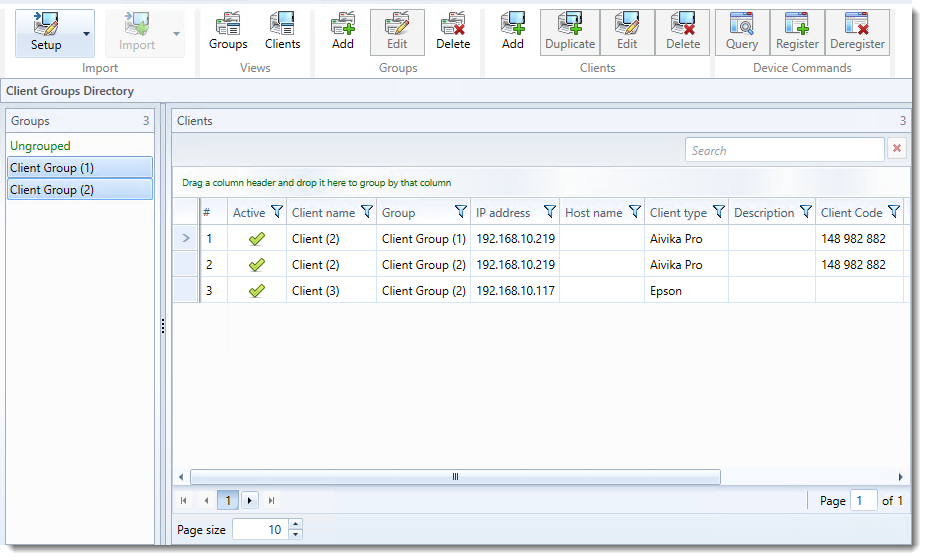Edit the selected group
The width and height of the screenshot is (927, 560).
click(397, 33)
